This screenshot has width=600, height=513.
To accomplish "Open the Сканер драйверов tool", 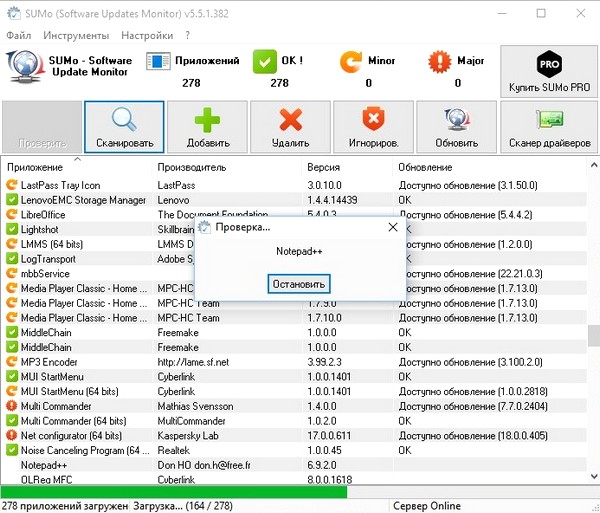I will (x=549, y=127).
